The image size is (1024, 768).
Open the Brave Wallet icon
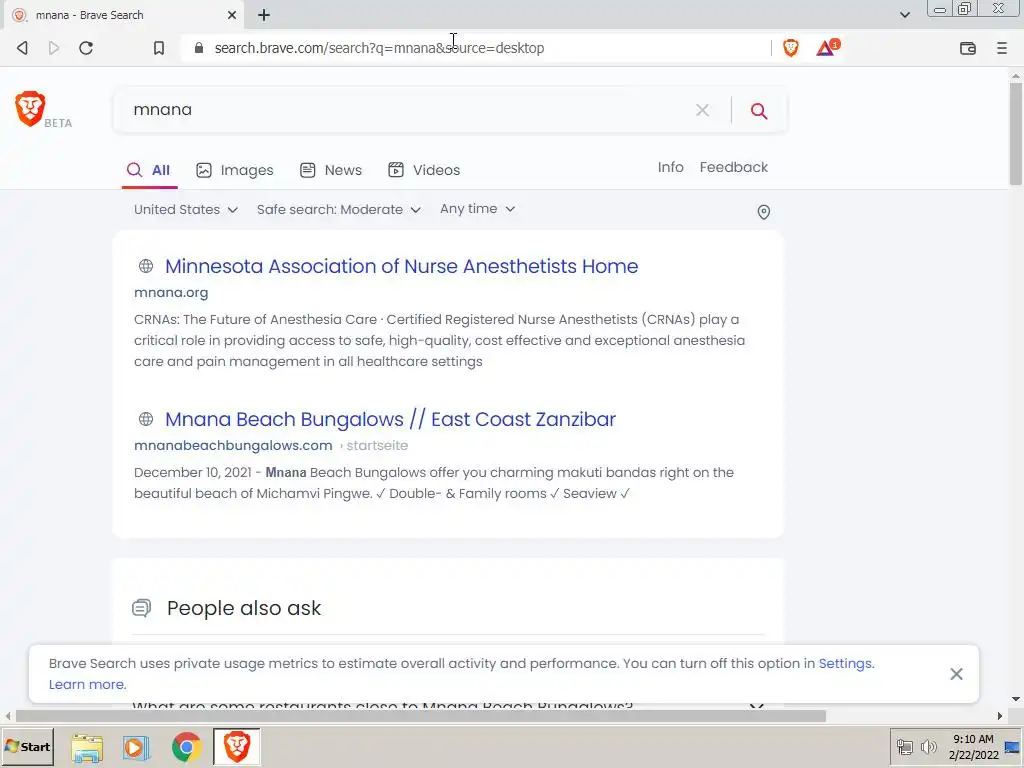[967, 48]
